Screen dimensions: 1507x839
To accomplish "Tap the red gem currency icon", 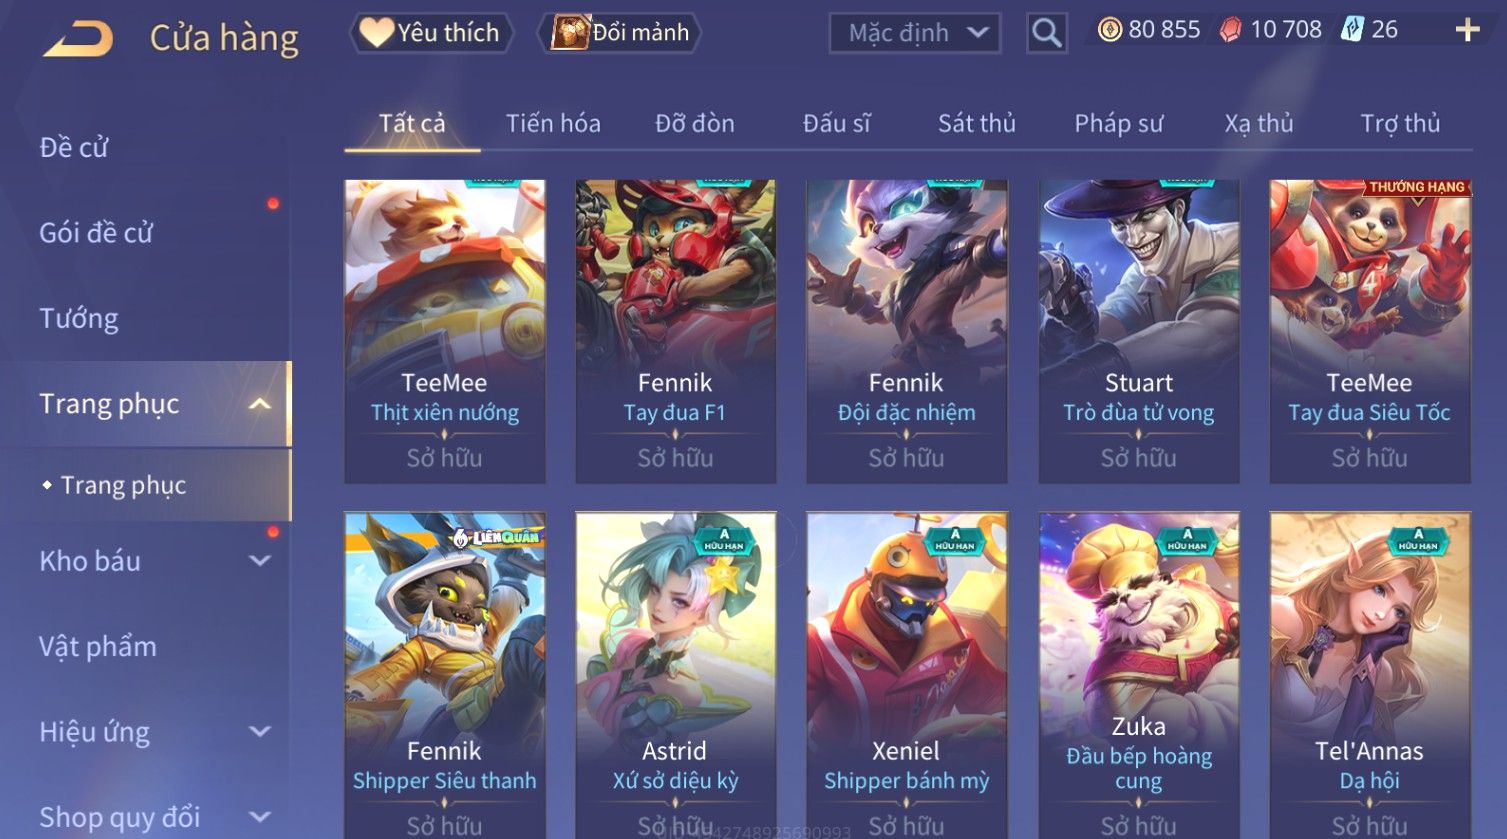I will tap(1231, 30).
